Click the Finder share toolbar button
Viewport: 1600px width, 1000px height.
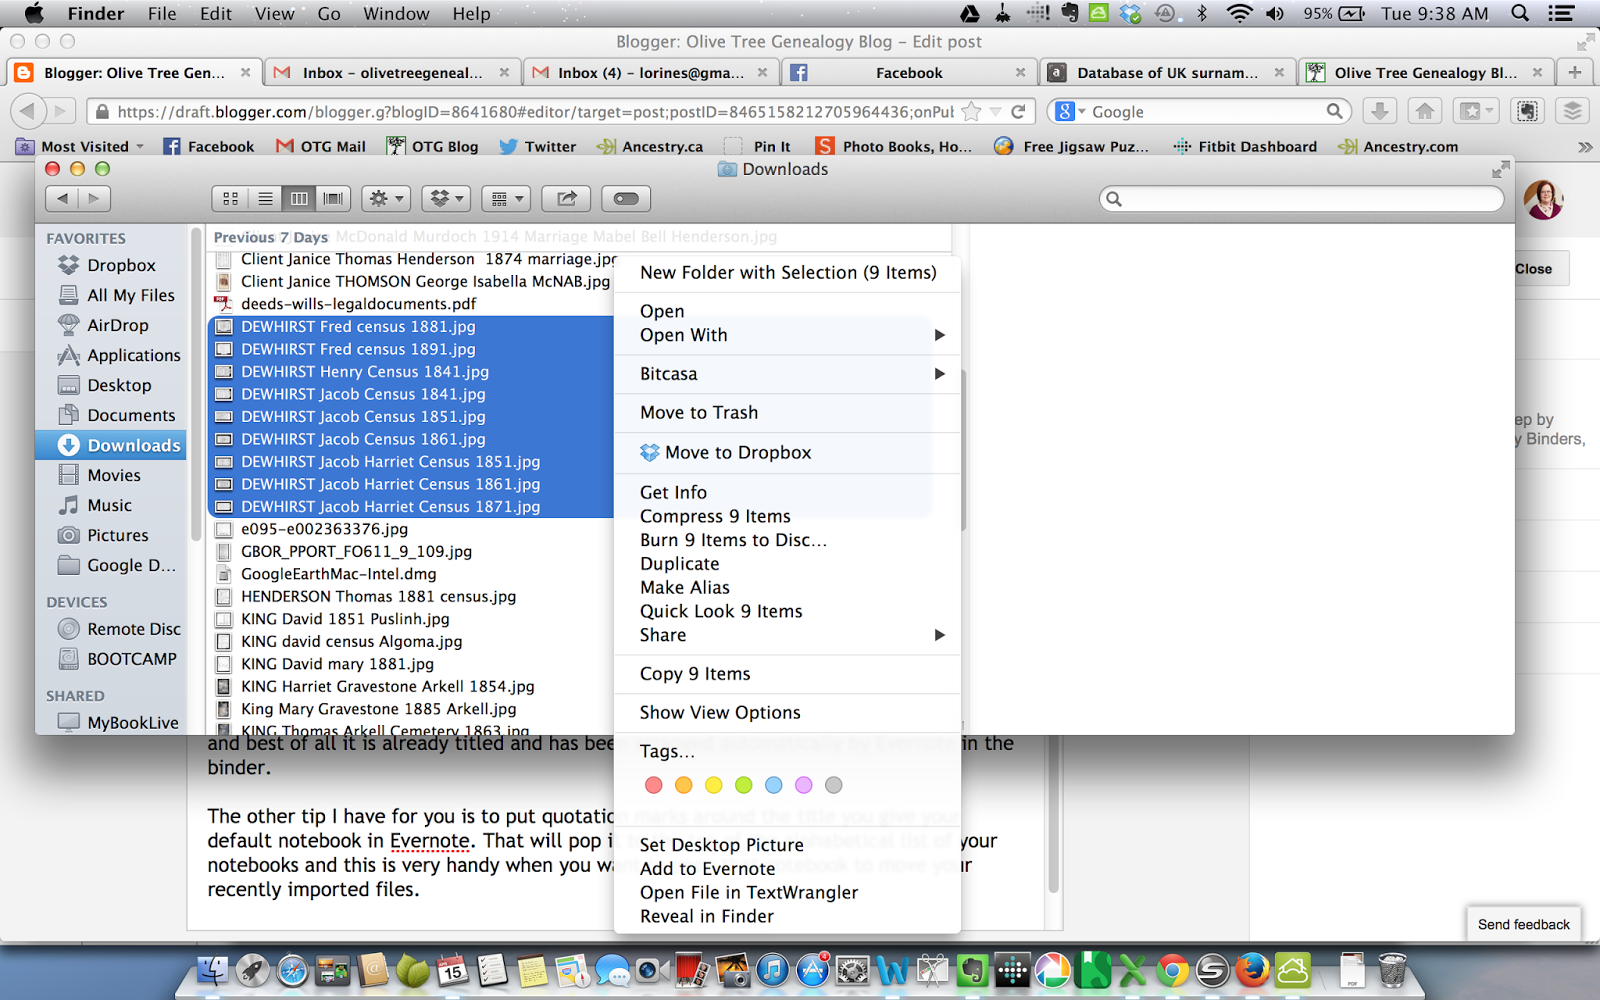point(566,199)
